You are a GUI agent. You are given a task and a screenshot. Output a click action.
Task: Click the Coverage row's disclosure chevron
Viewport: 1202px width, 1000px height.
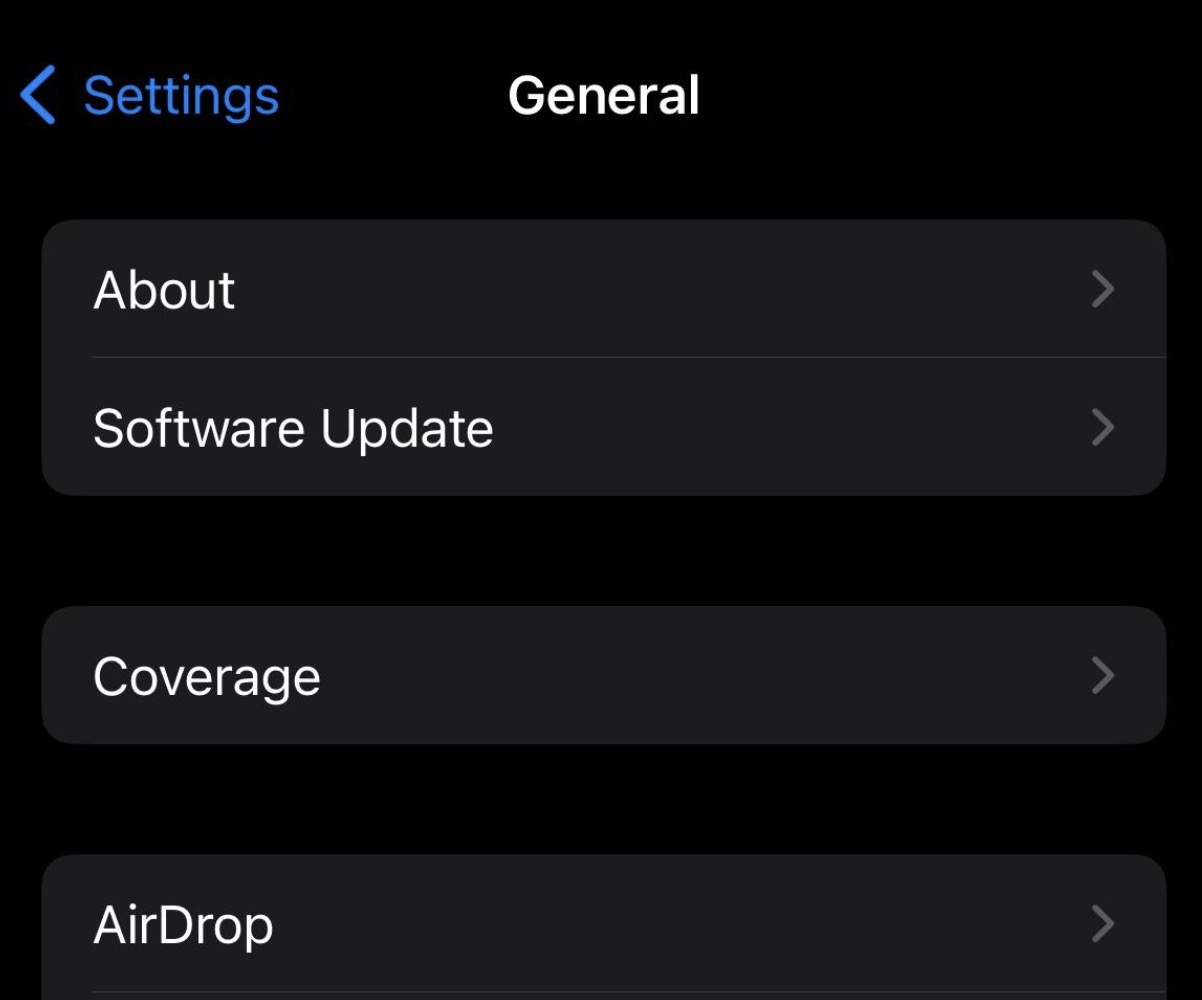coord(1102,676)
